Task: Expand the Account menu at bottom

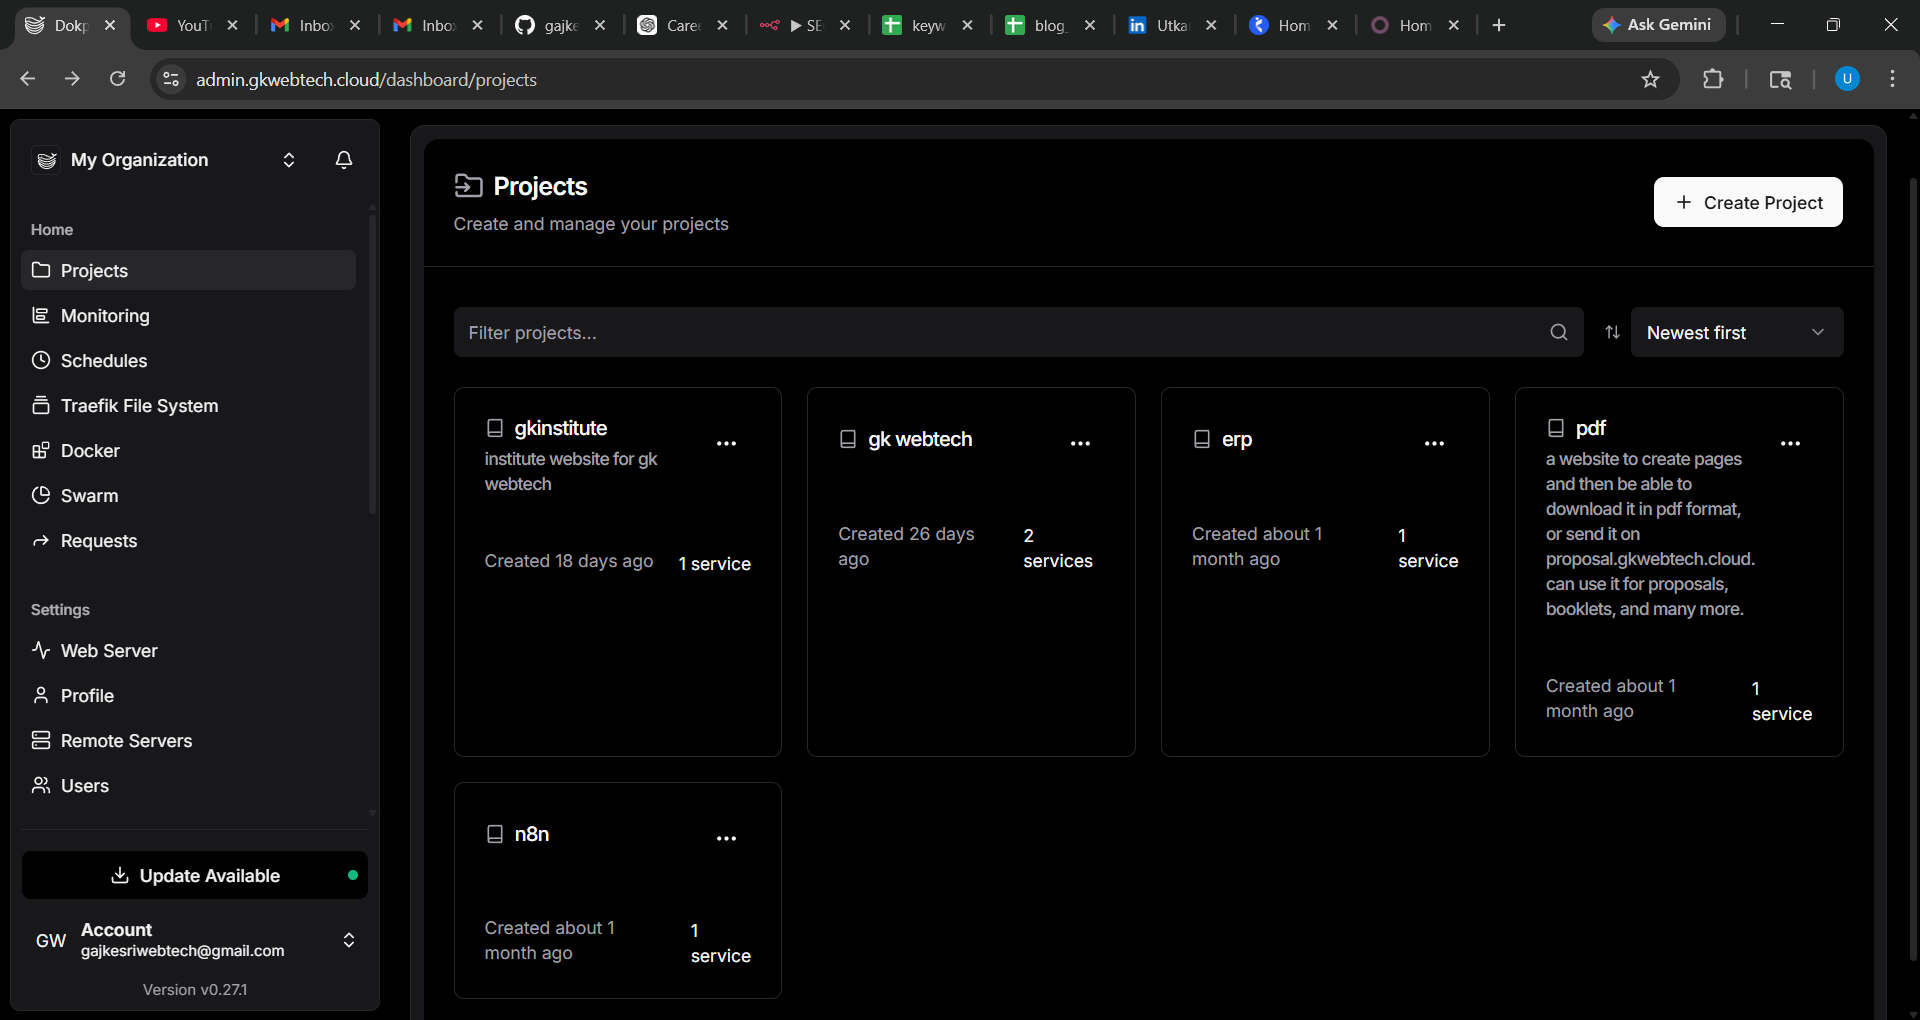Action: (x=348, y=940)
